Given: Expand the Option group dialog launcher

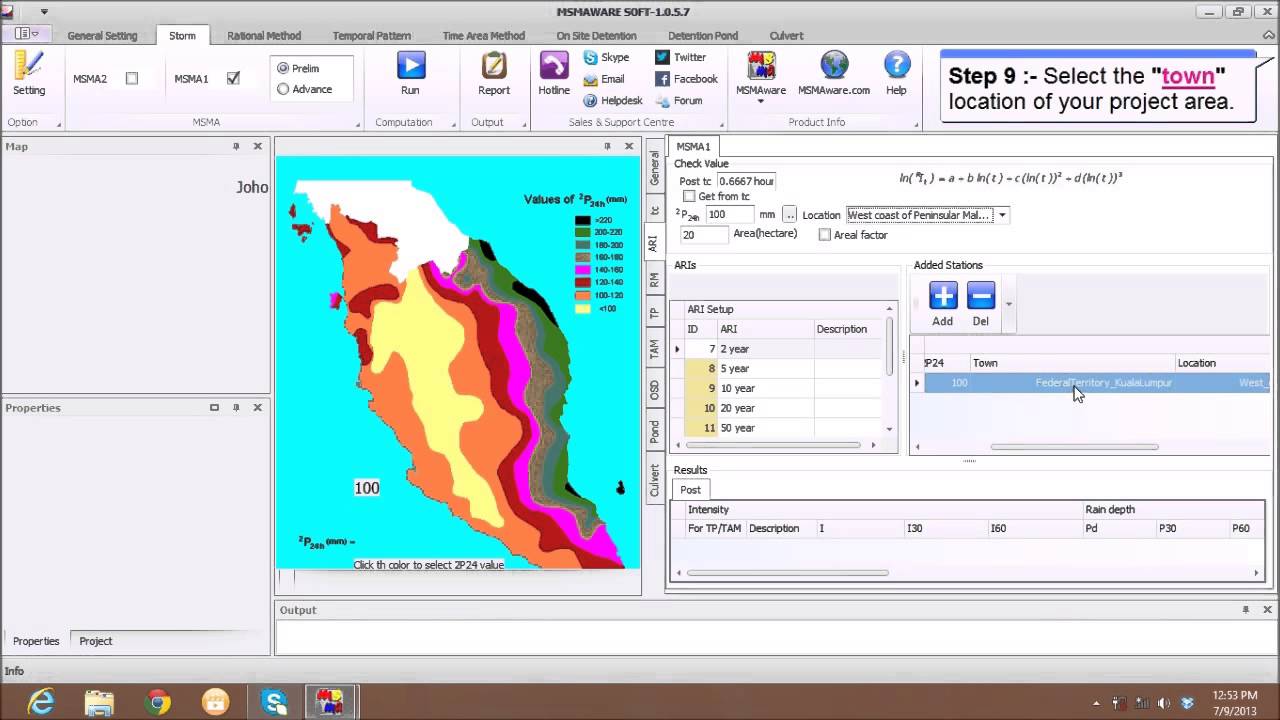Looking at the screenshot, I should coord(59,125).
